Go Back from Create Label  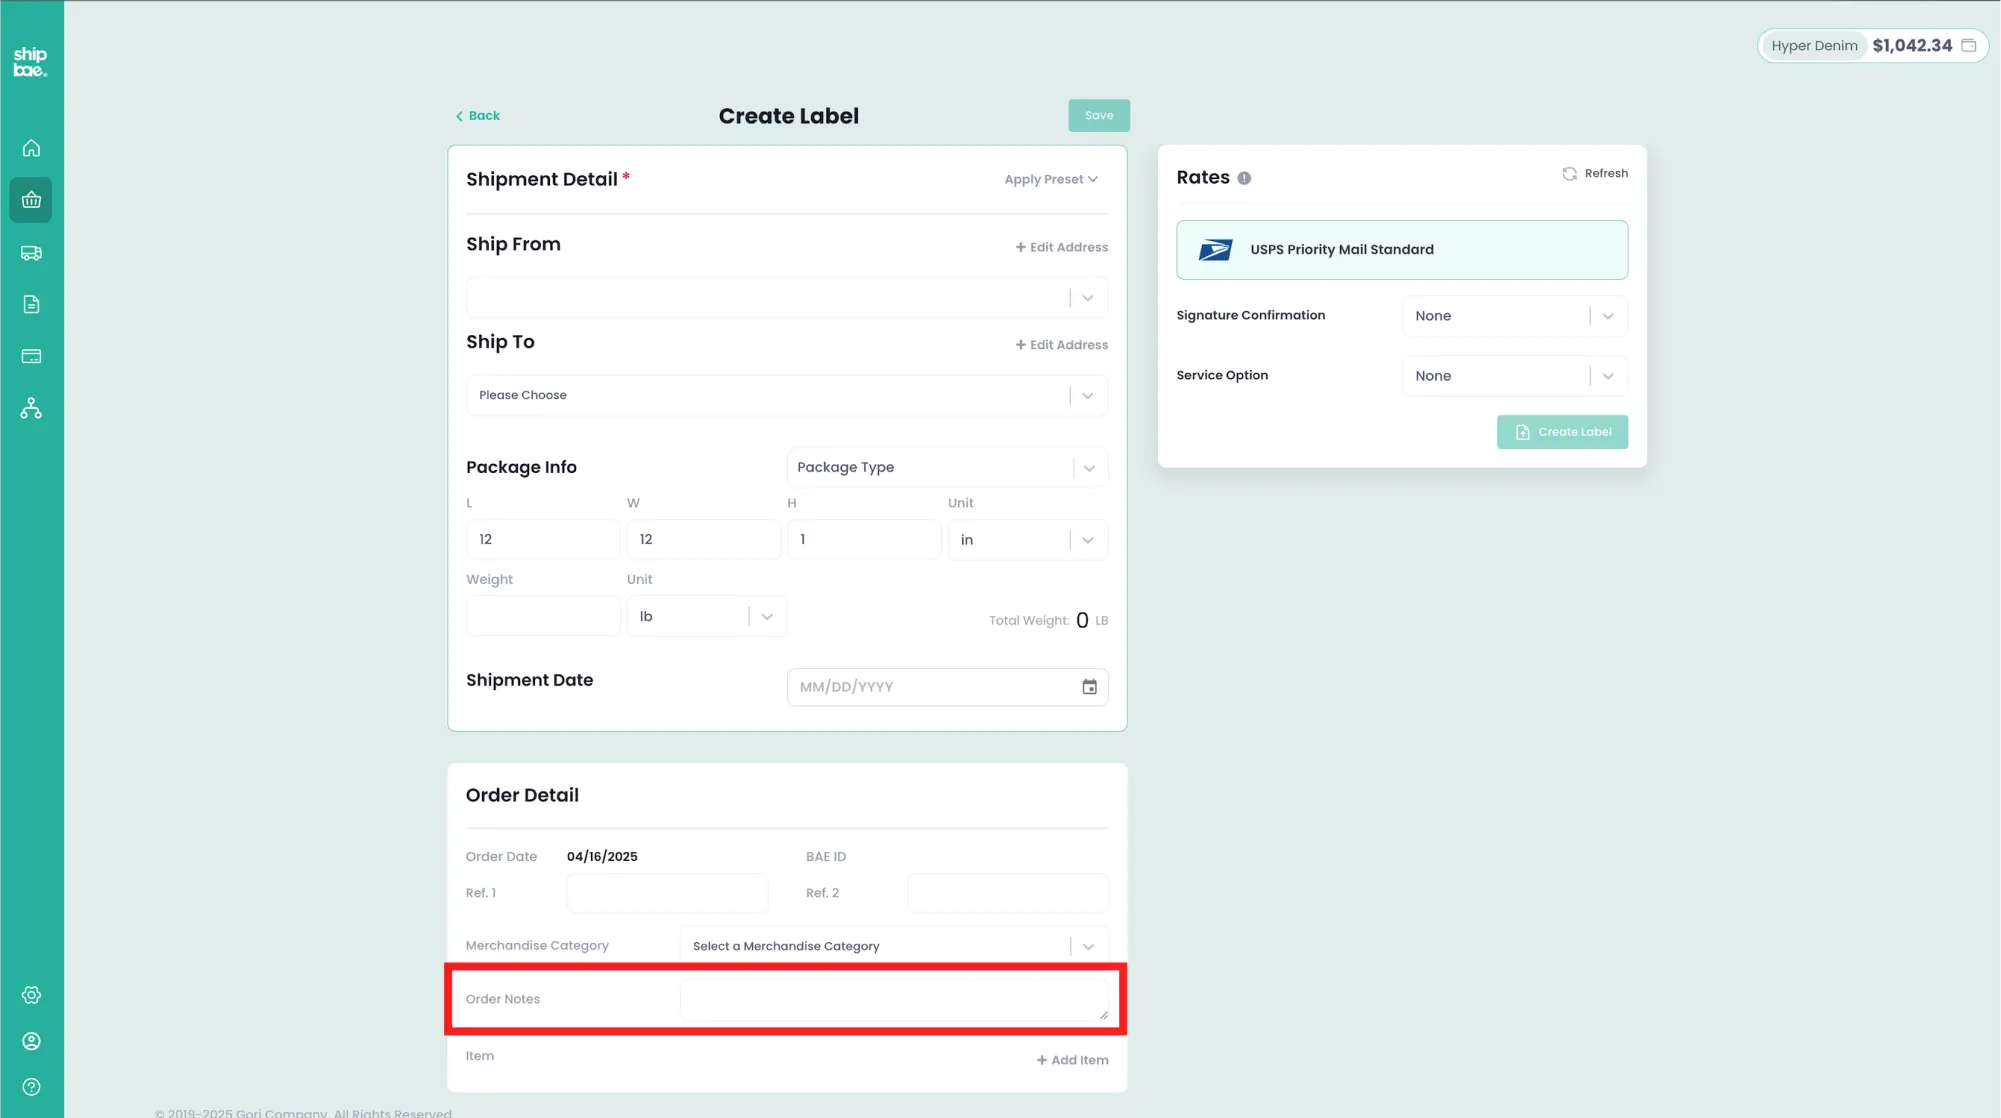(478, 116)
